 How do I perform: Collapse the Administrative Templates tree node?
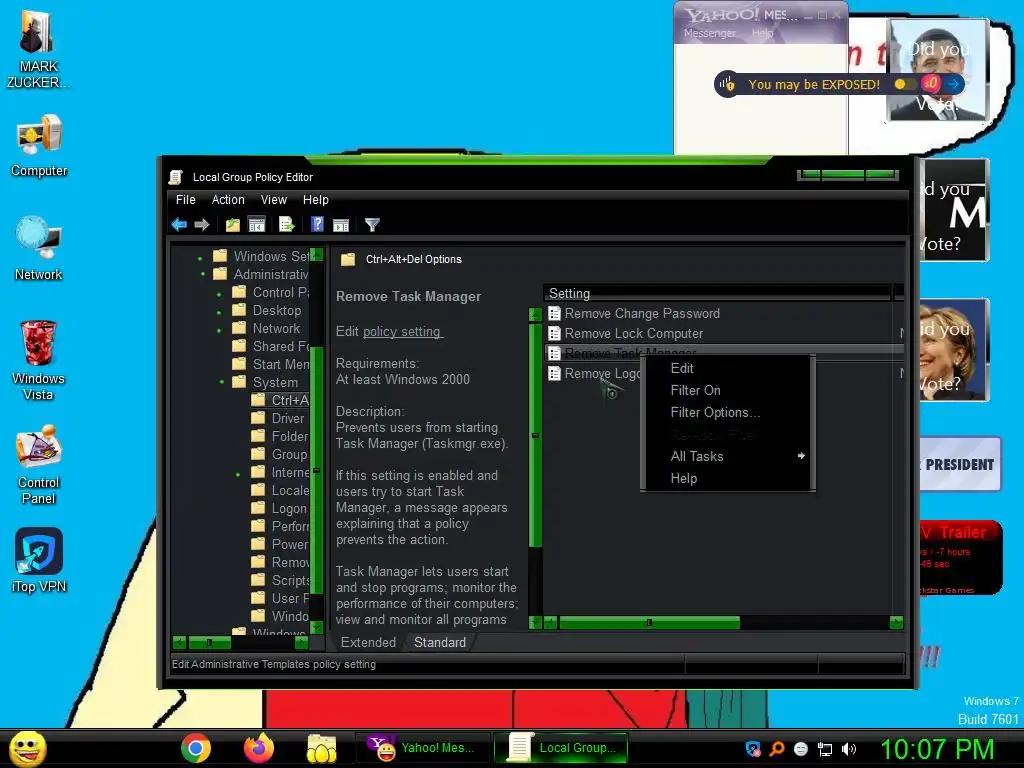203,274
